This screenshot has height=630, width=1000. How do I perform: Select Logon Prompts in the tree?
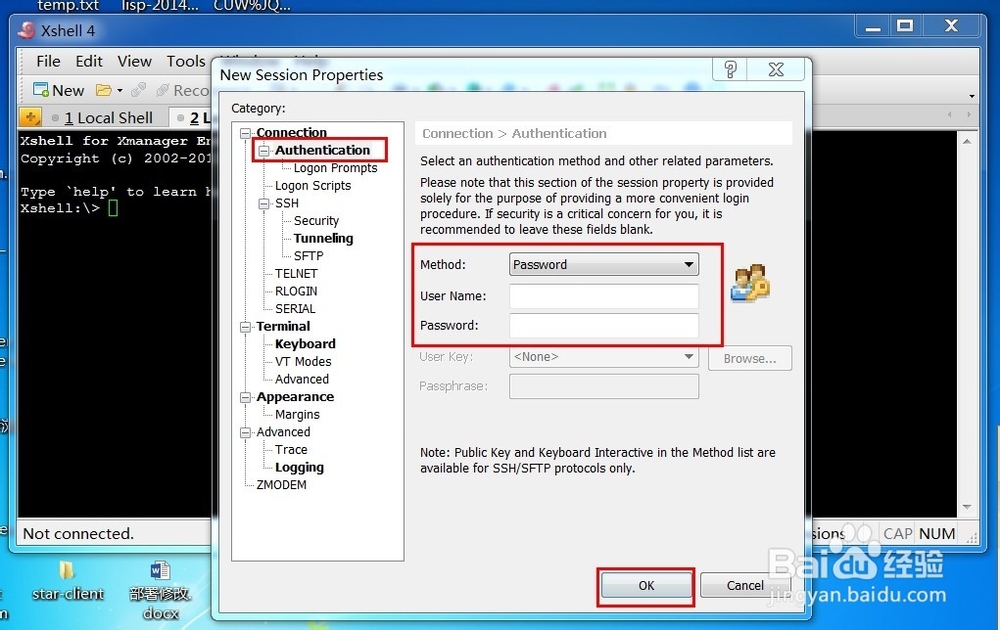(335, 168)
